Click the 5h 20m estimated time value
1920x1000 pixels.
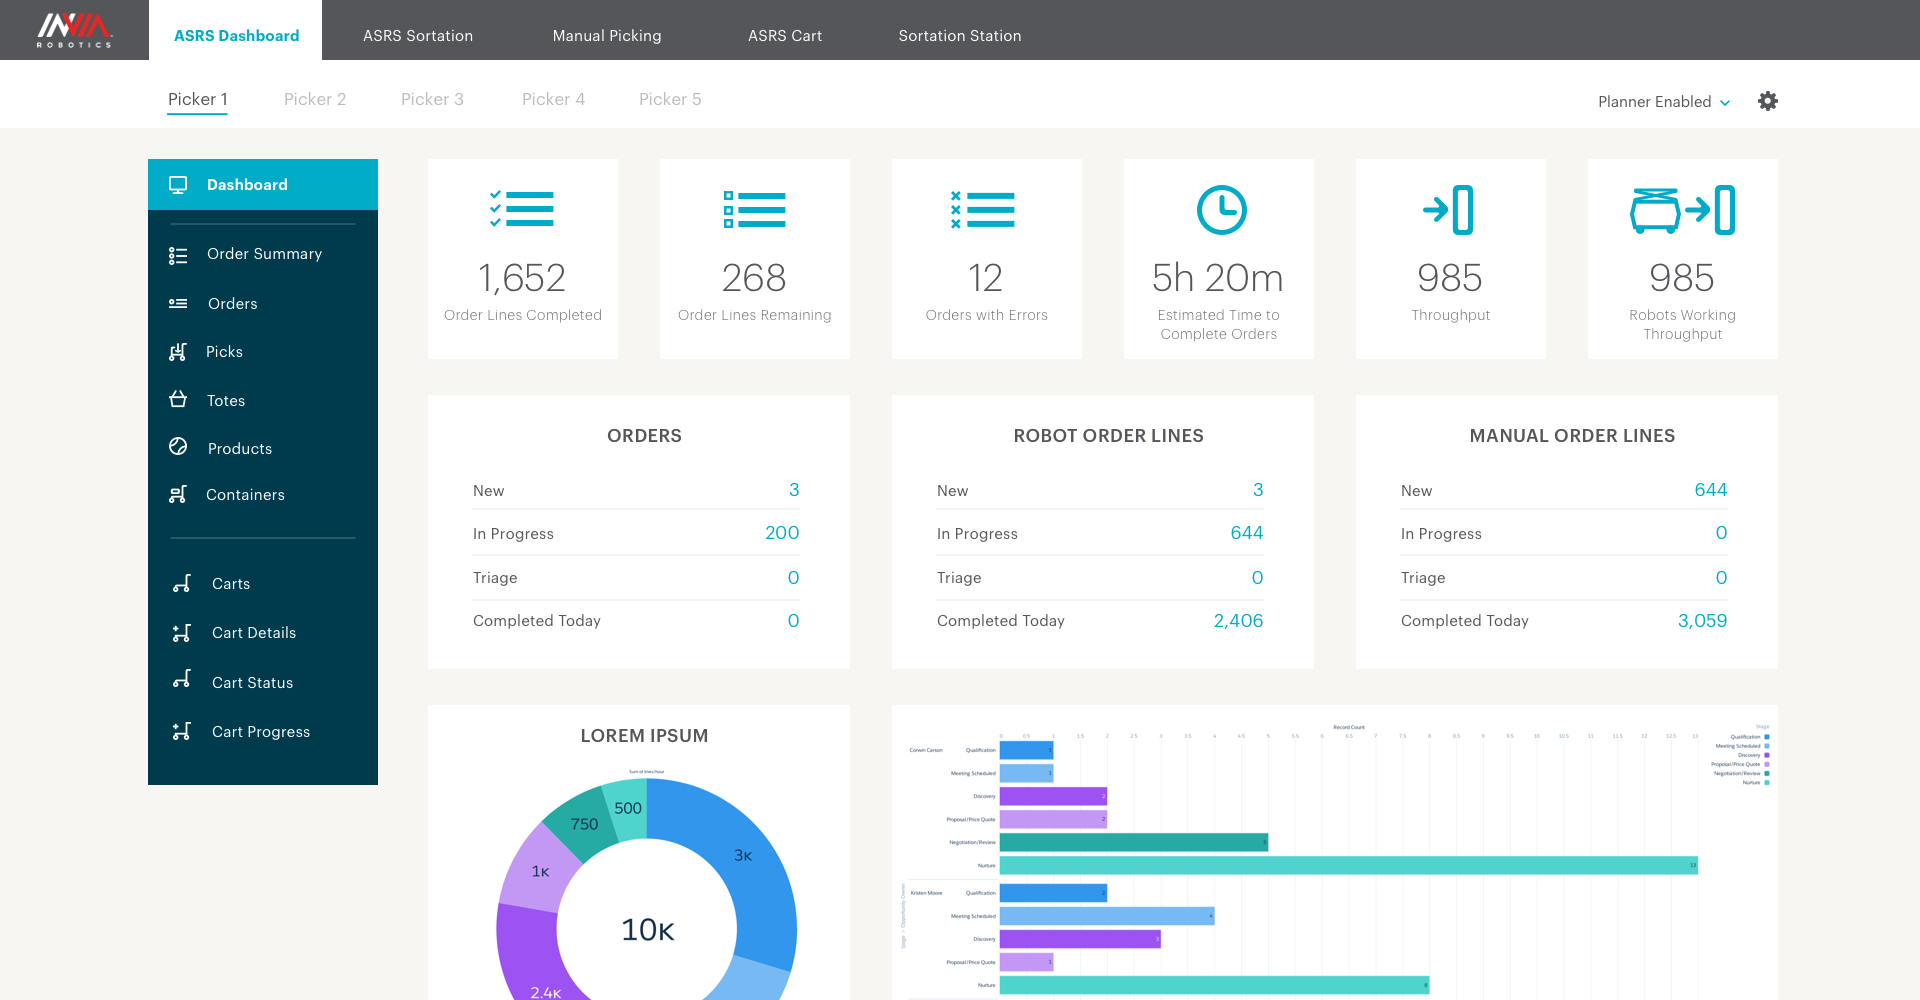1217,278
